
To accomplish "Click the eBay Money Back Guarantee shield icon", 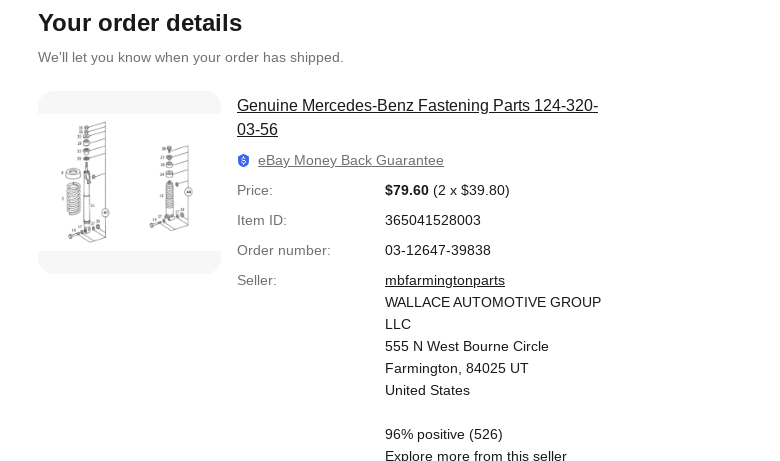I will pyautogui.click(x=243, y=161).
